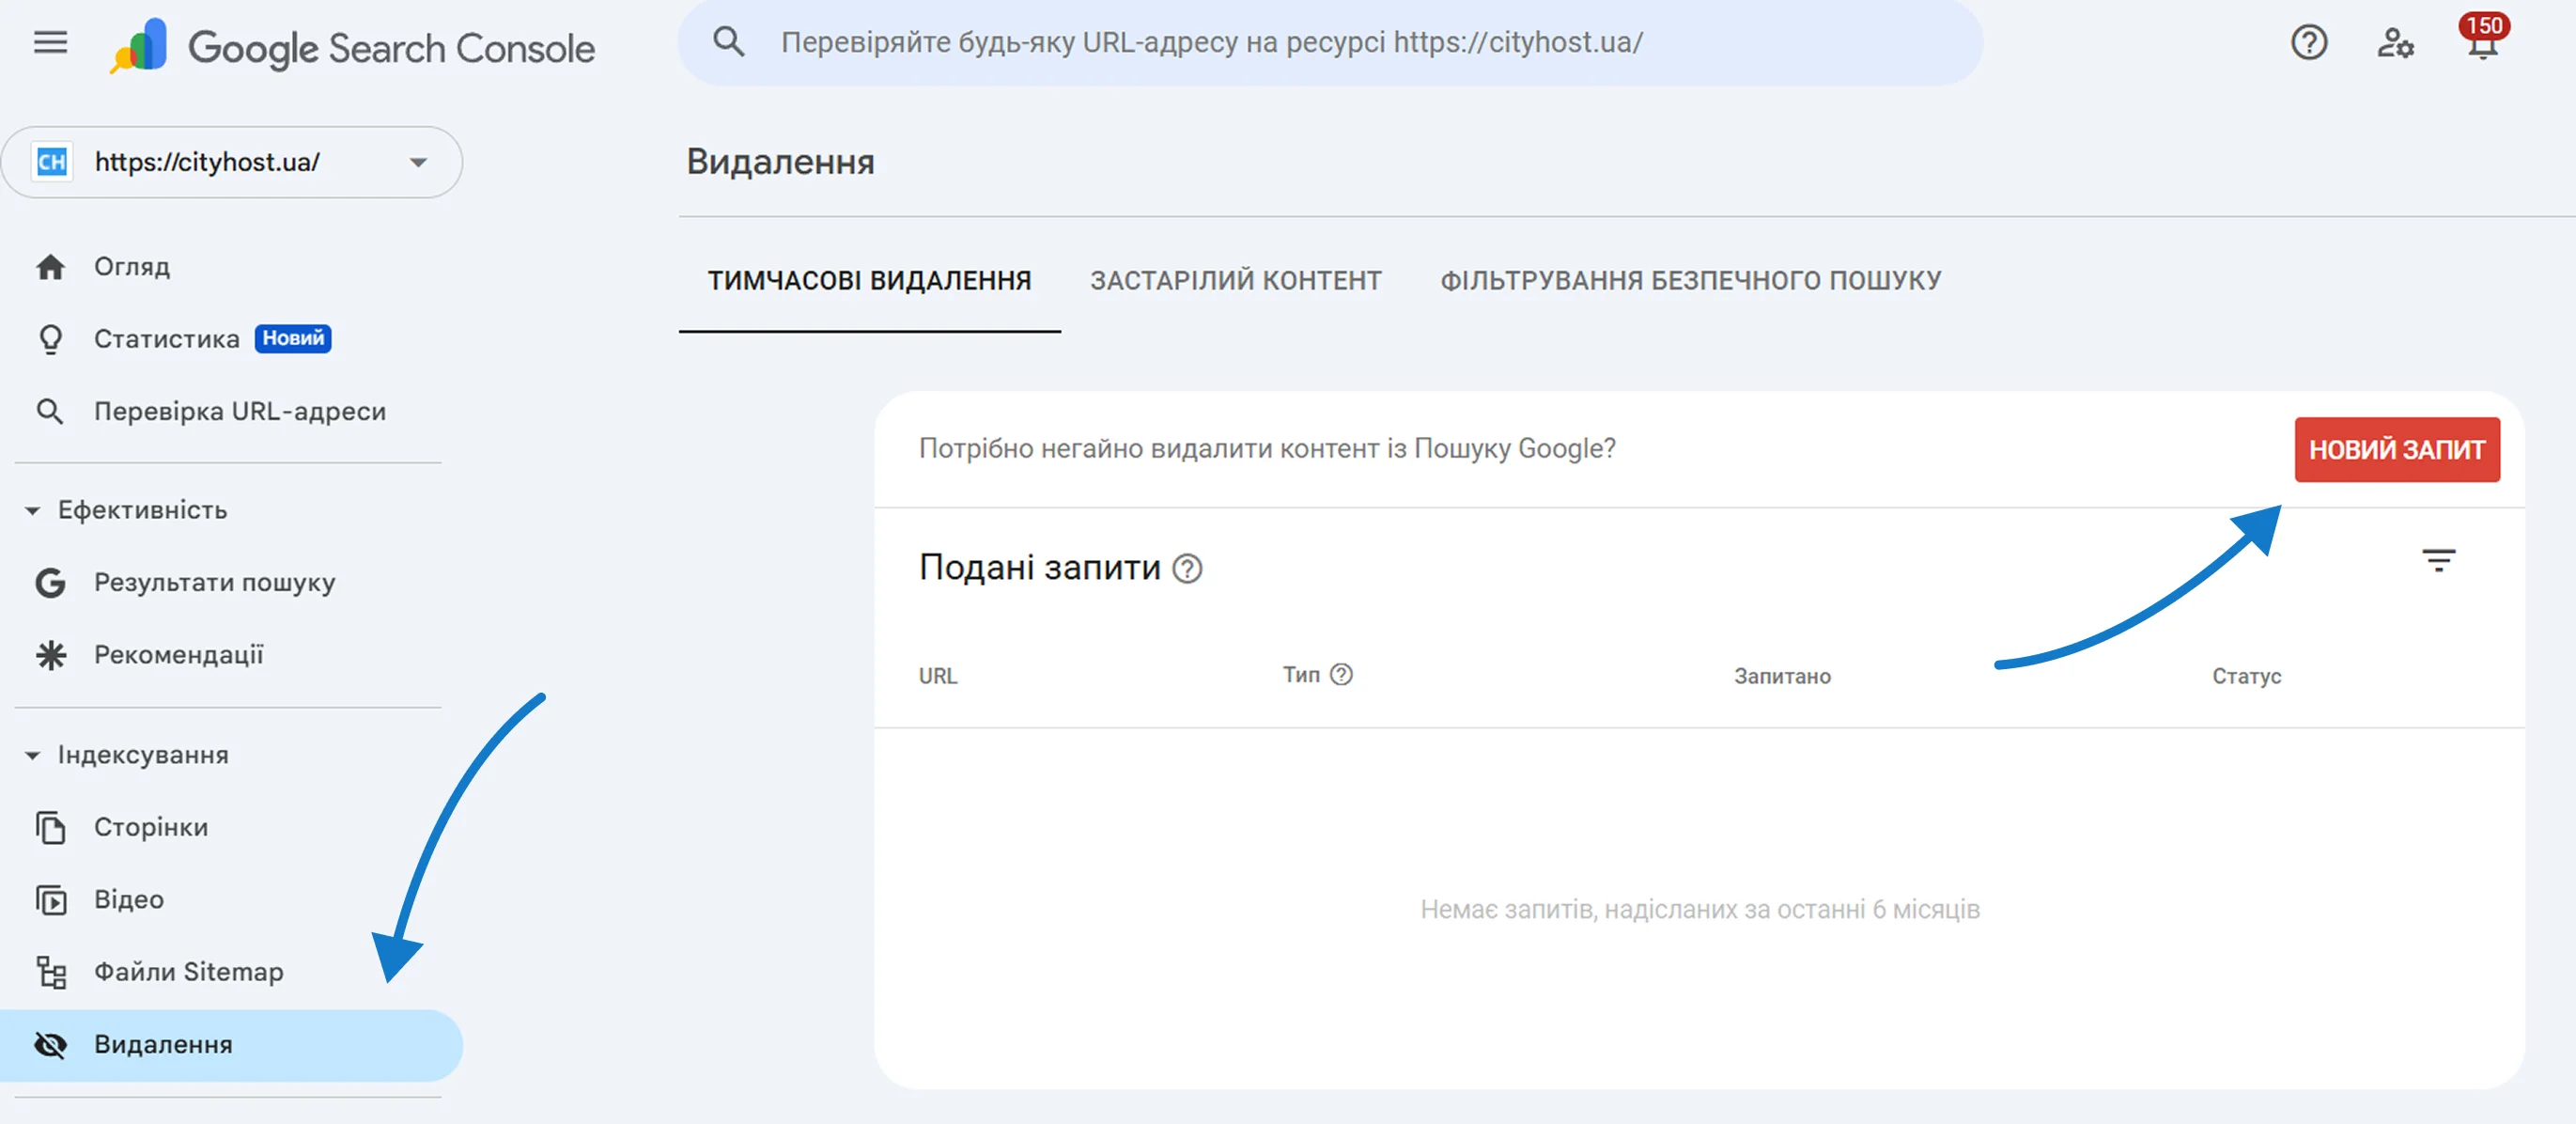Show explanation for the Тип column
Screen dimensions: 2576x1124
1341,675
